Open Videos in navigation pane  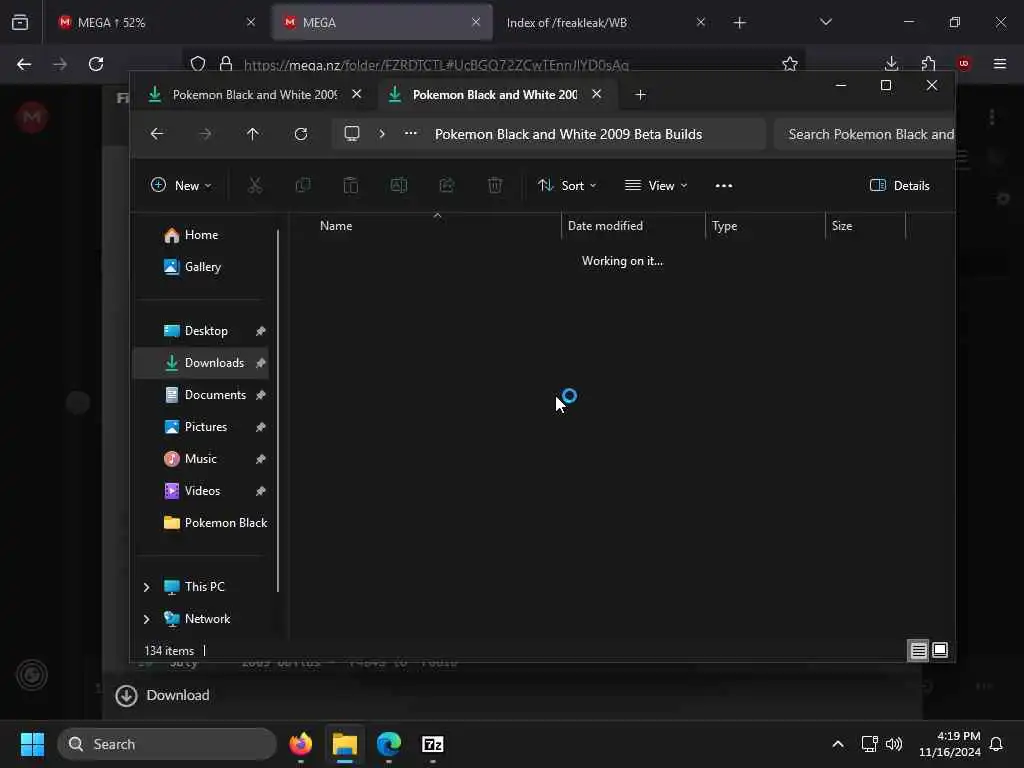[204, 491]
